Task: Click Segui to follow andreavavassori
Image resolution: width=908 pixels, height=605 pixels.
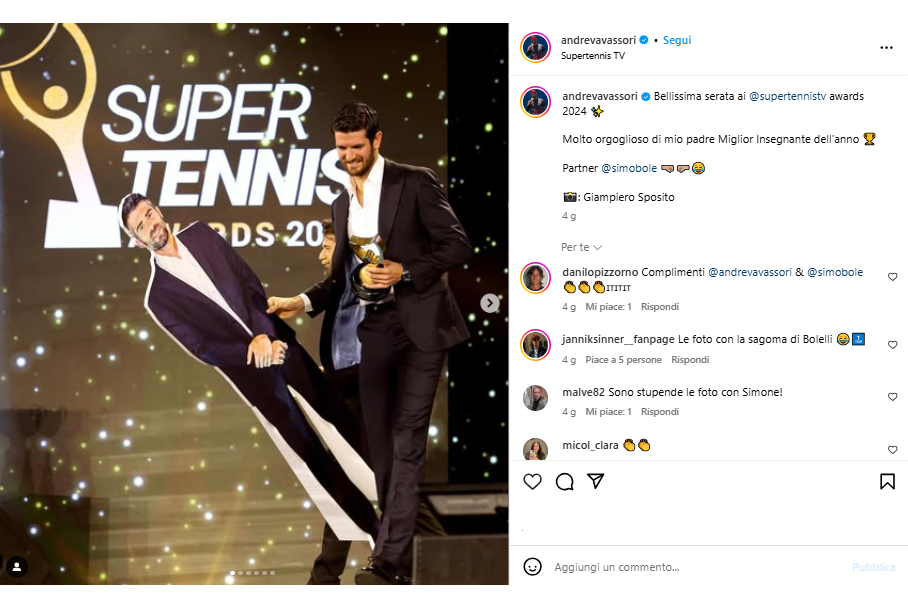Action: point(677,40)
